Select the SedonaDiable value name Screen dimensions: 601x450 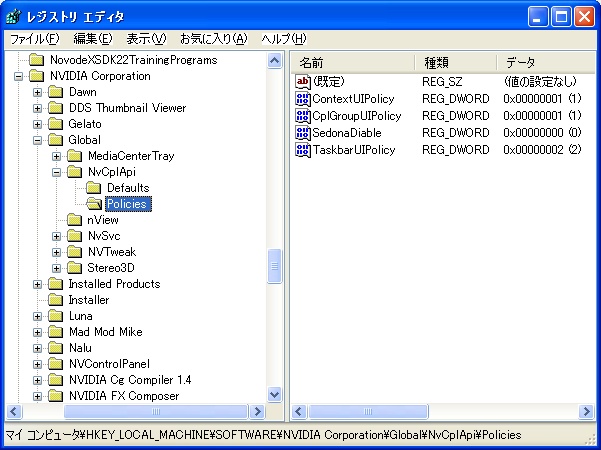click(x=347, y=133)
